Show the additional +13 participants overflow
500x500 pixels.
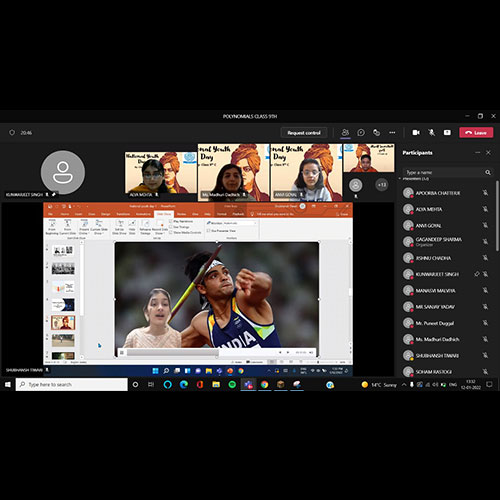pos(382,185)
